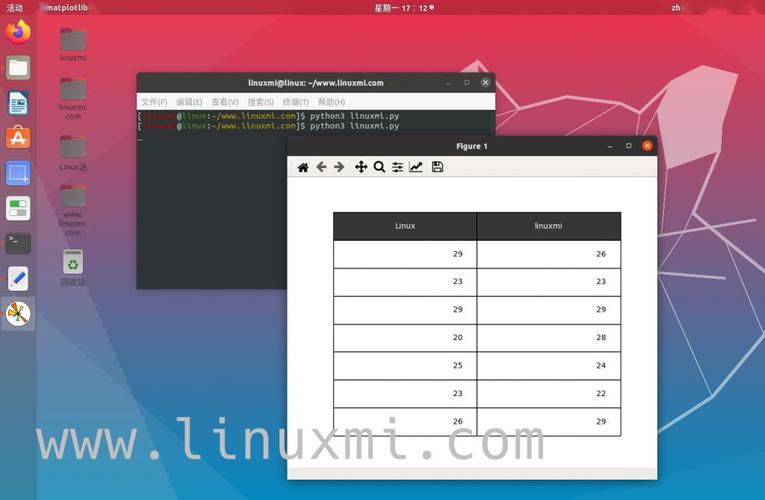
Task: Open the 查看(V) menu in terminal
Action: click(x=225, y=102)
